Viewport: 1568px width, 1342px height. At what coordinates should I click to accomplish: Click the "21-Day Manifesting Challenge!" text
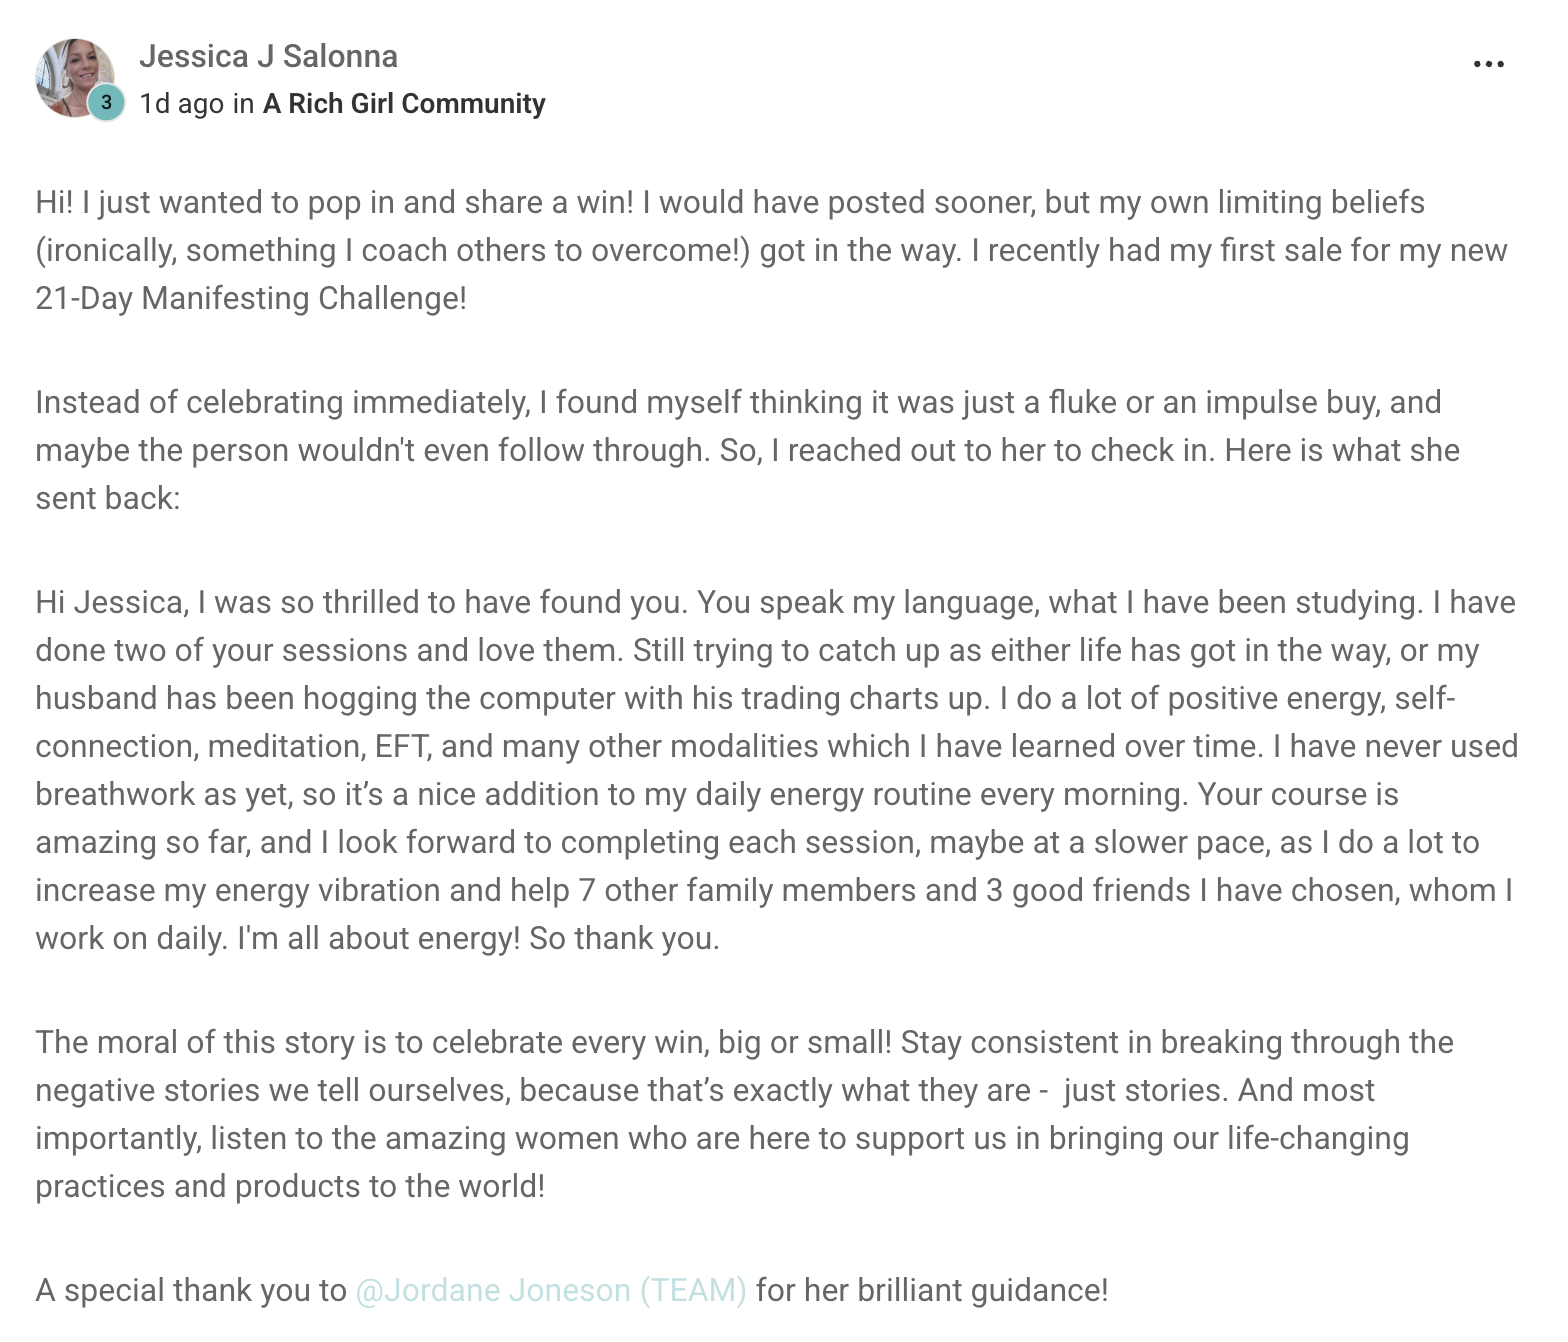(251, 298)
